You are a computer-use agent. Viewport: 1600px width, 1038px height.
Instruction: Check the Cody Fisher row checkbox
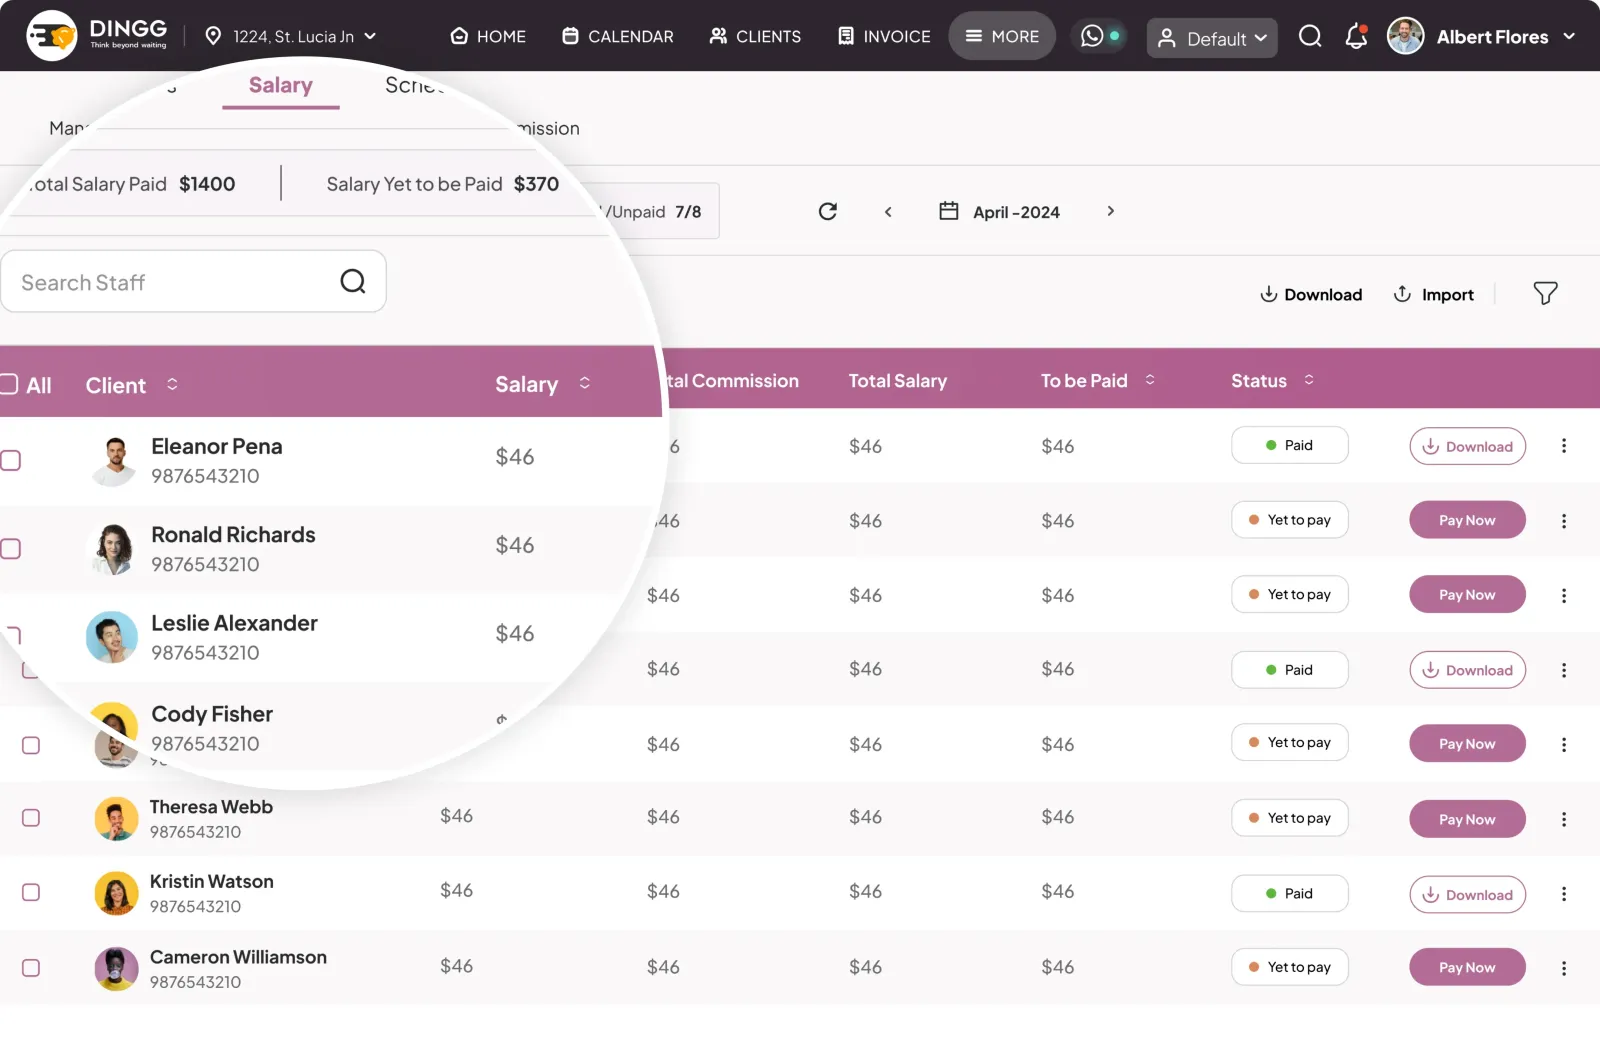tap(31, 746)
